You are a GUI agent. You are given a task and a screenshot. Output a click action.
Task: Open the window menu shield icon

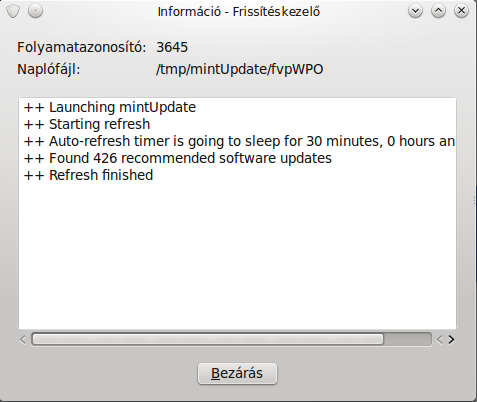point(13,12)
